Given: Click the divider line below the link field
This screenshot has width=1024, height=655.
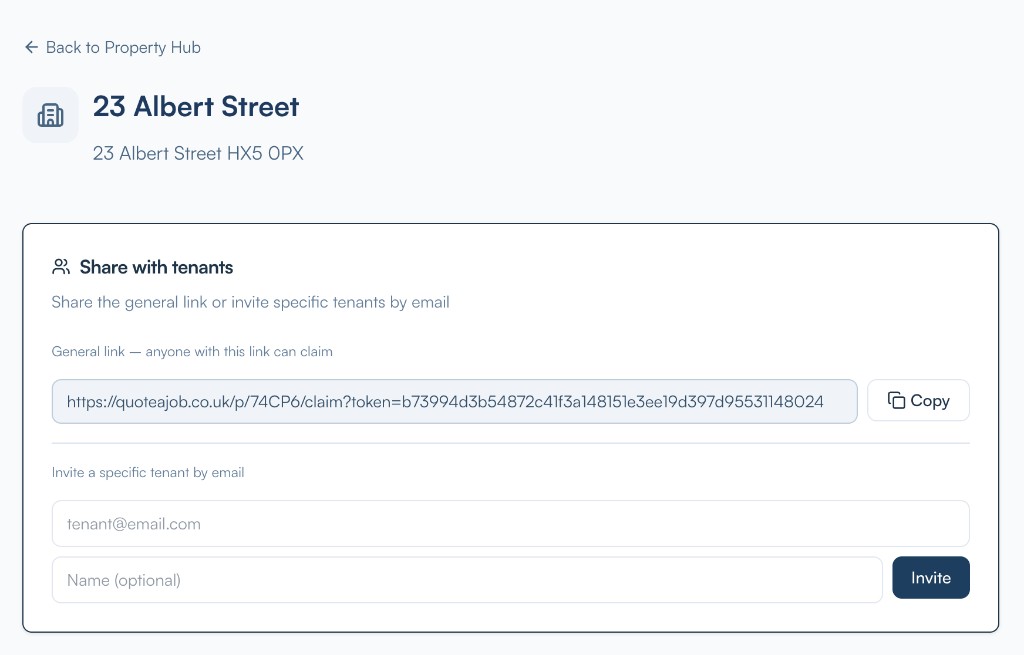Looking at the screenshot, I should tap(510, 443).
